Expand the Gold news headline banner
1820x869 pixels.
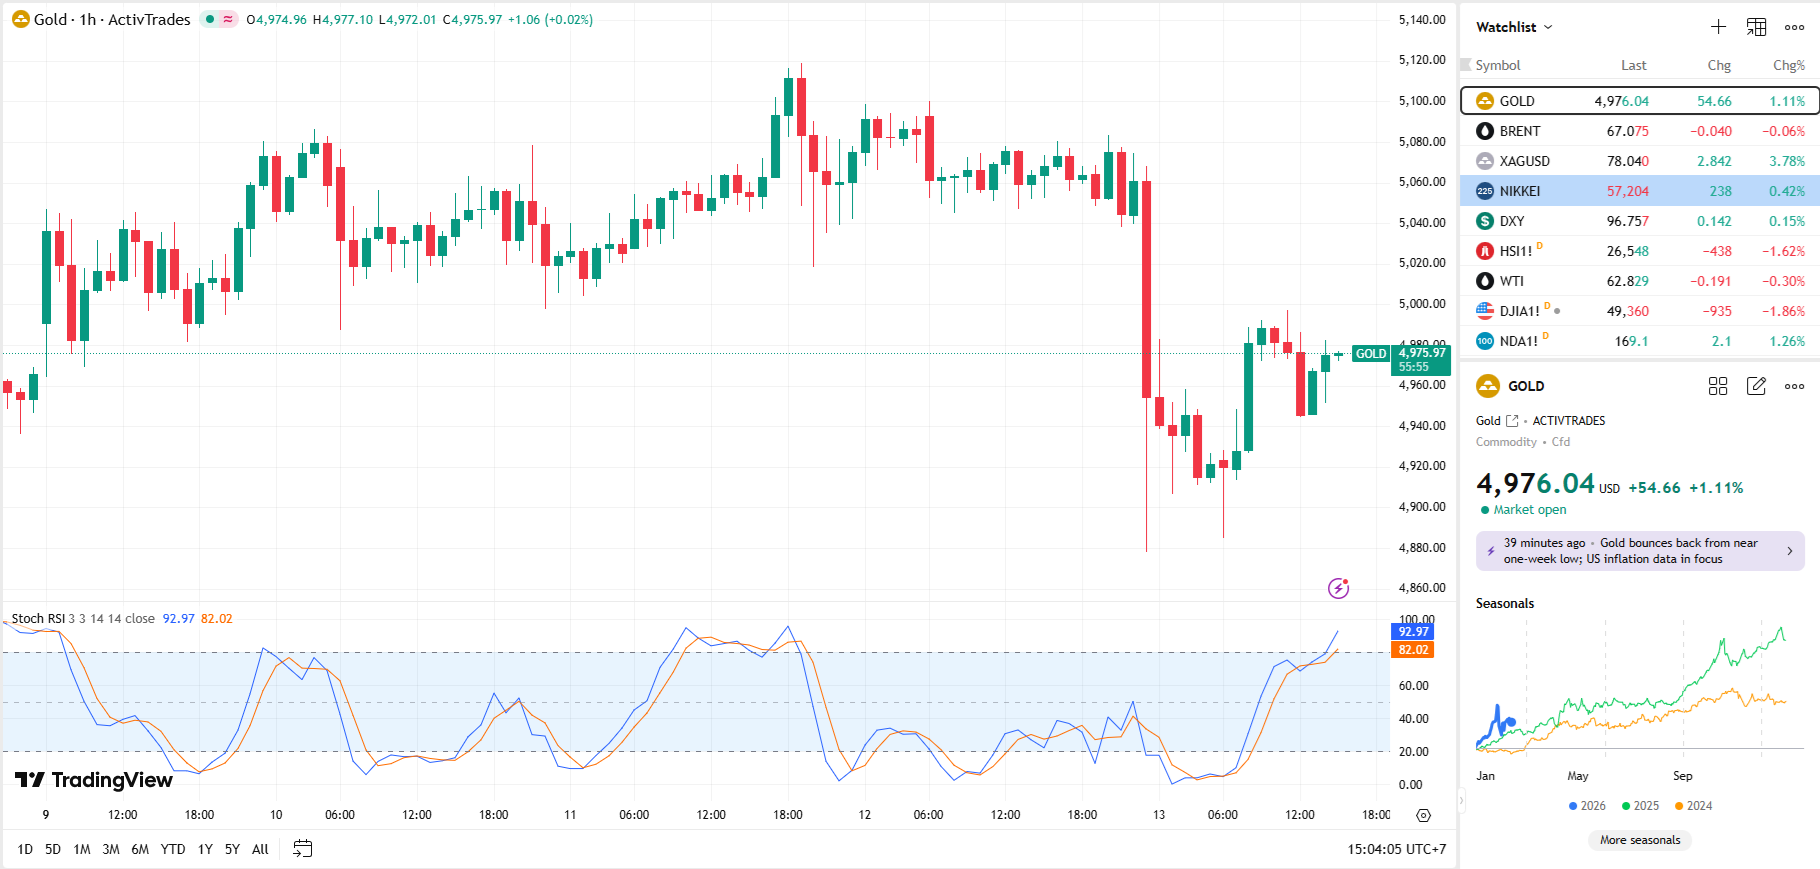coord(1640,551)
